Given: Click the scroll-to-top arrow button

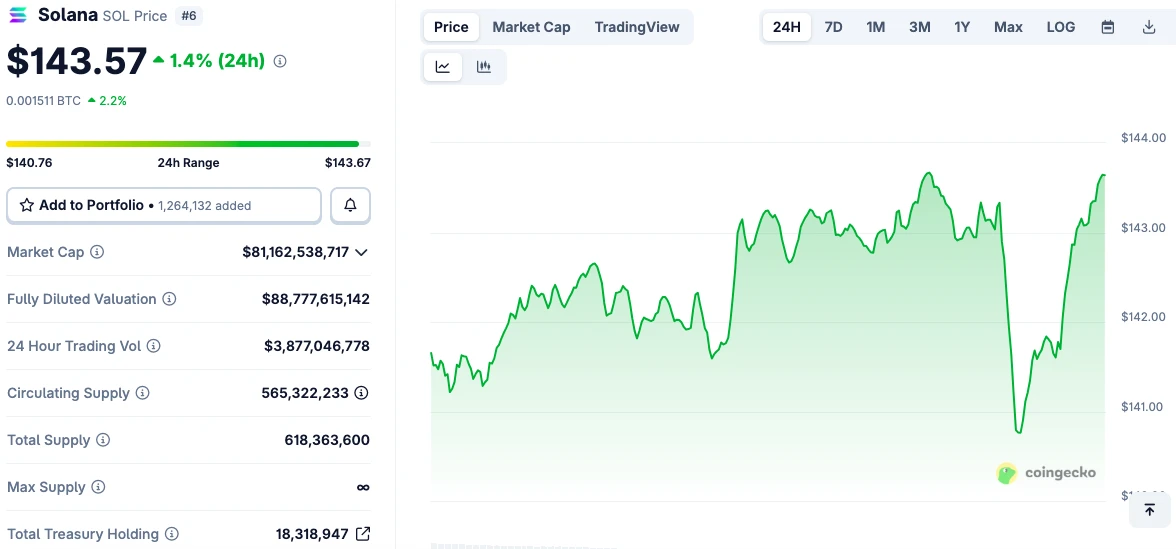Looking at the screenshot, I should [1149, 510].
